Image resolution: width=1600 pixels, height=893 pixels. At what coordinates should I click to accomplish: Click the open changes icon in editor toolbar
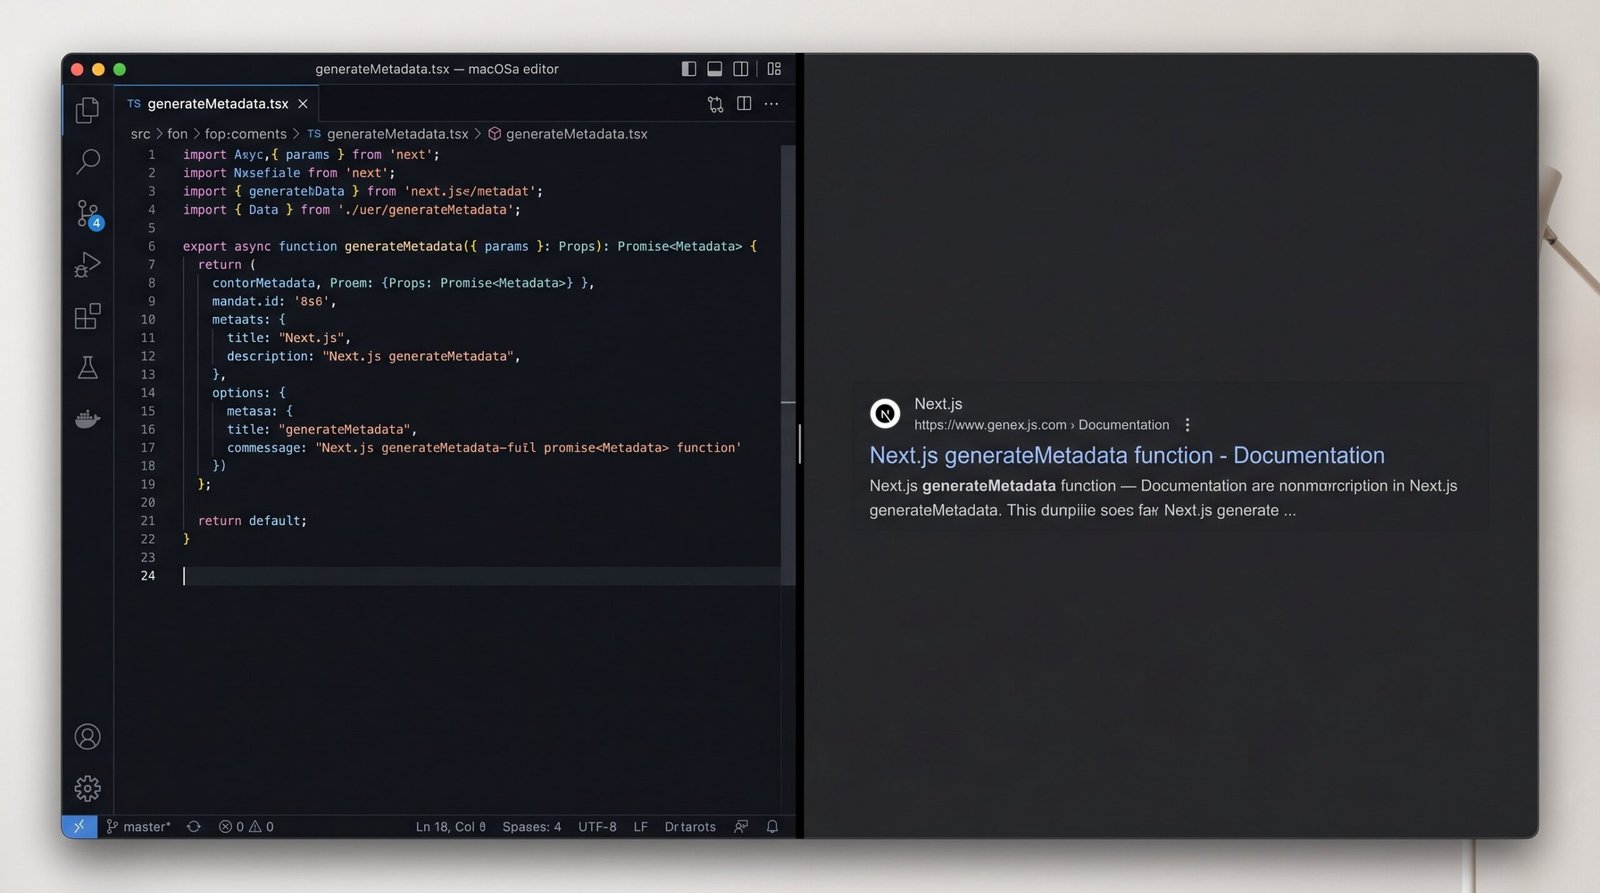(x=715, y=104)
